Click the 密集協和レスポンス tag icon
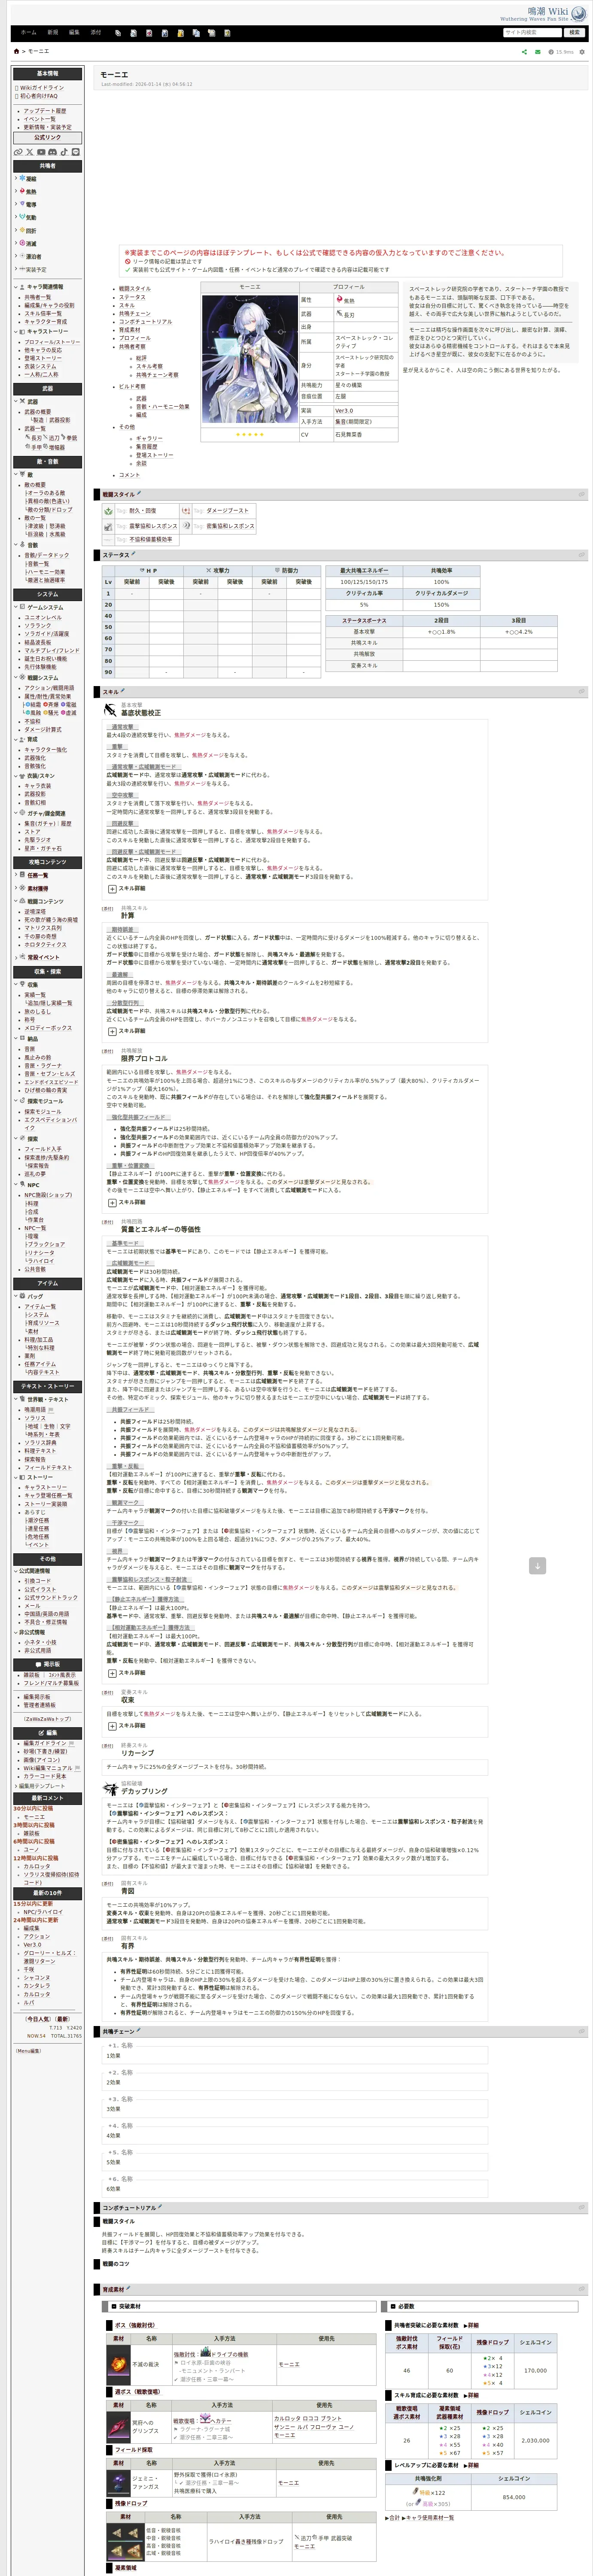 (186, 525)
